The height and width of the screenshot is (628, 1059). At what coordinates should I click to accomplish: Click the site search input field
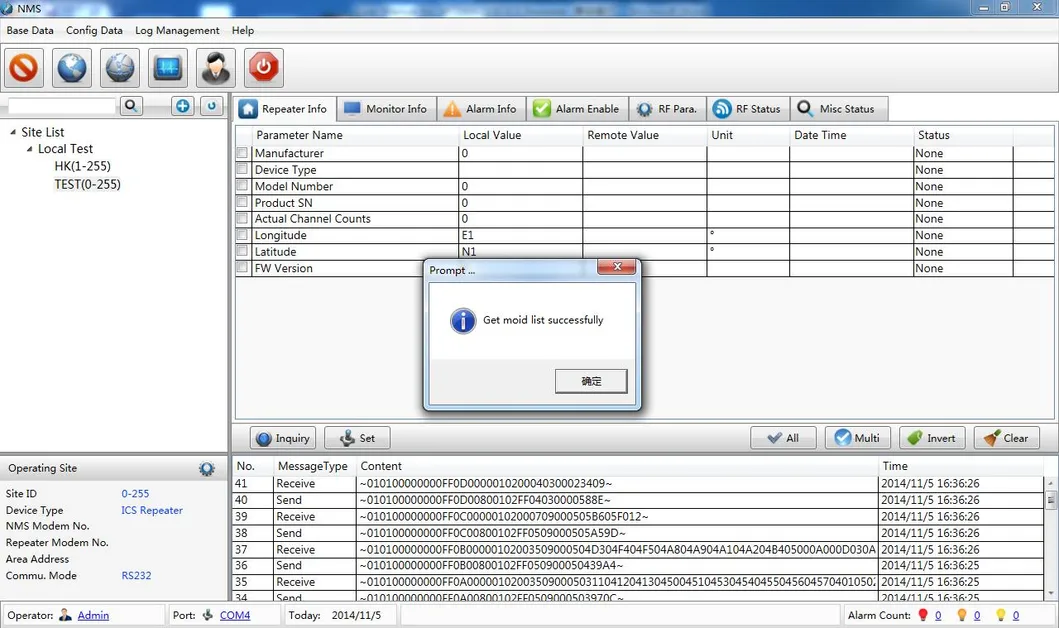tap(62, 106)
